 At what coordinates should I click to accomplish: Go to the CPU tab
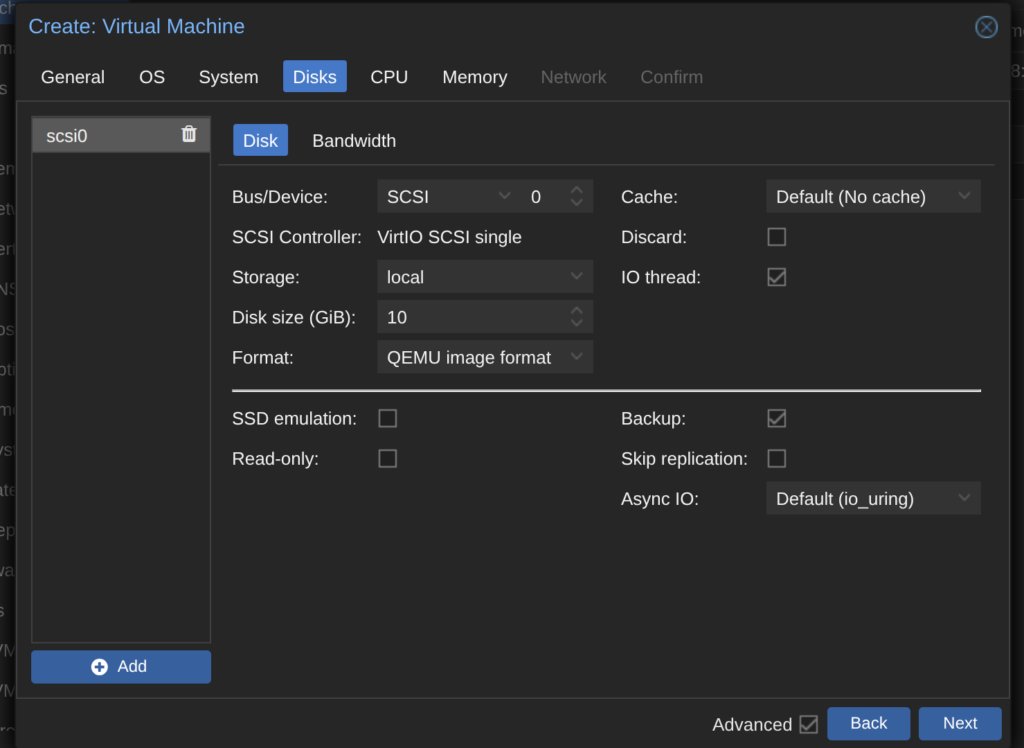coord(389,77)
